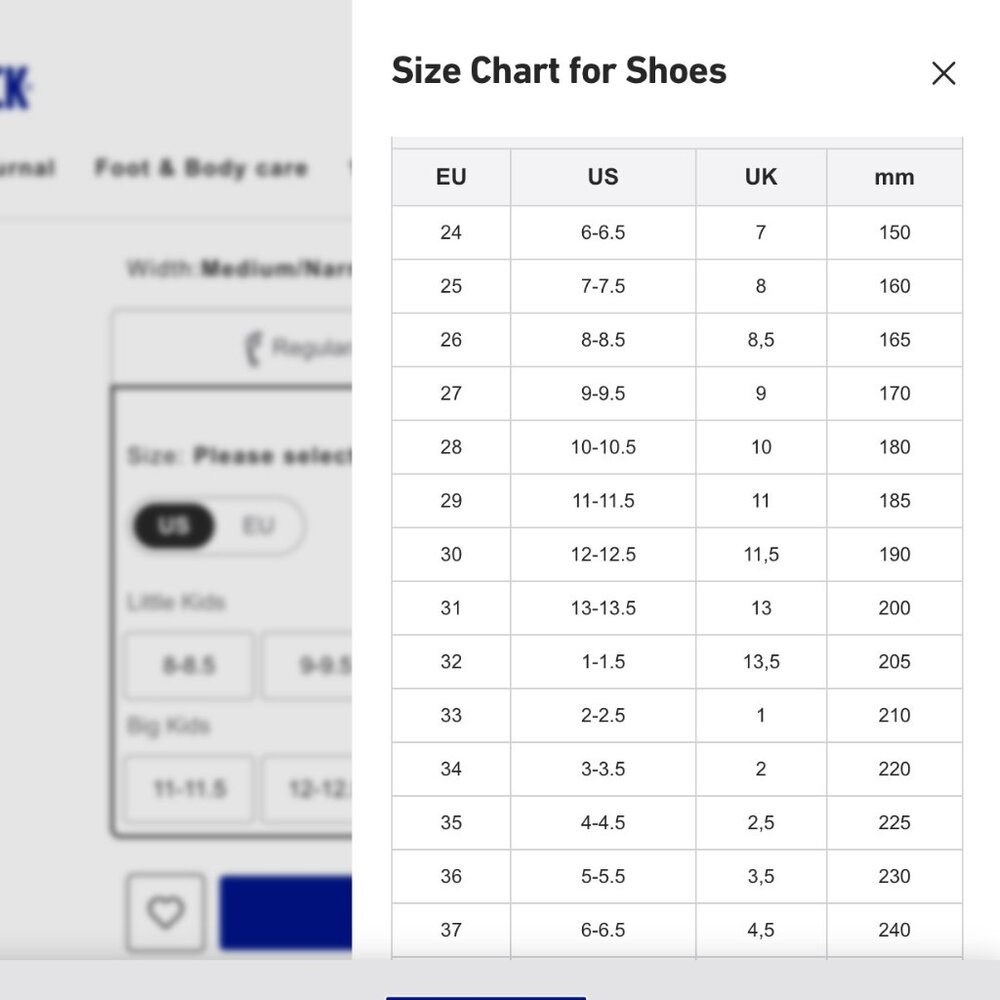Click the 13-13.5 US size cell

click(603, 608)
